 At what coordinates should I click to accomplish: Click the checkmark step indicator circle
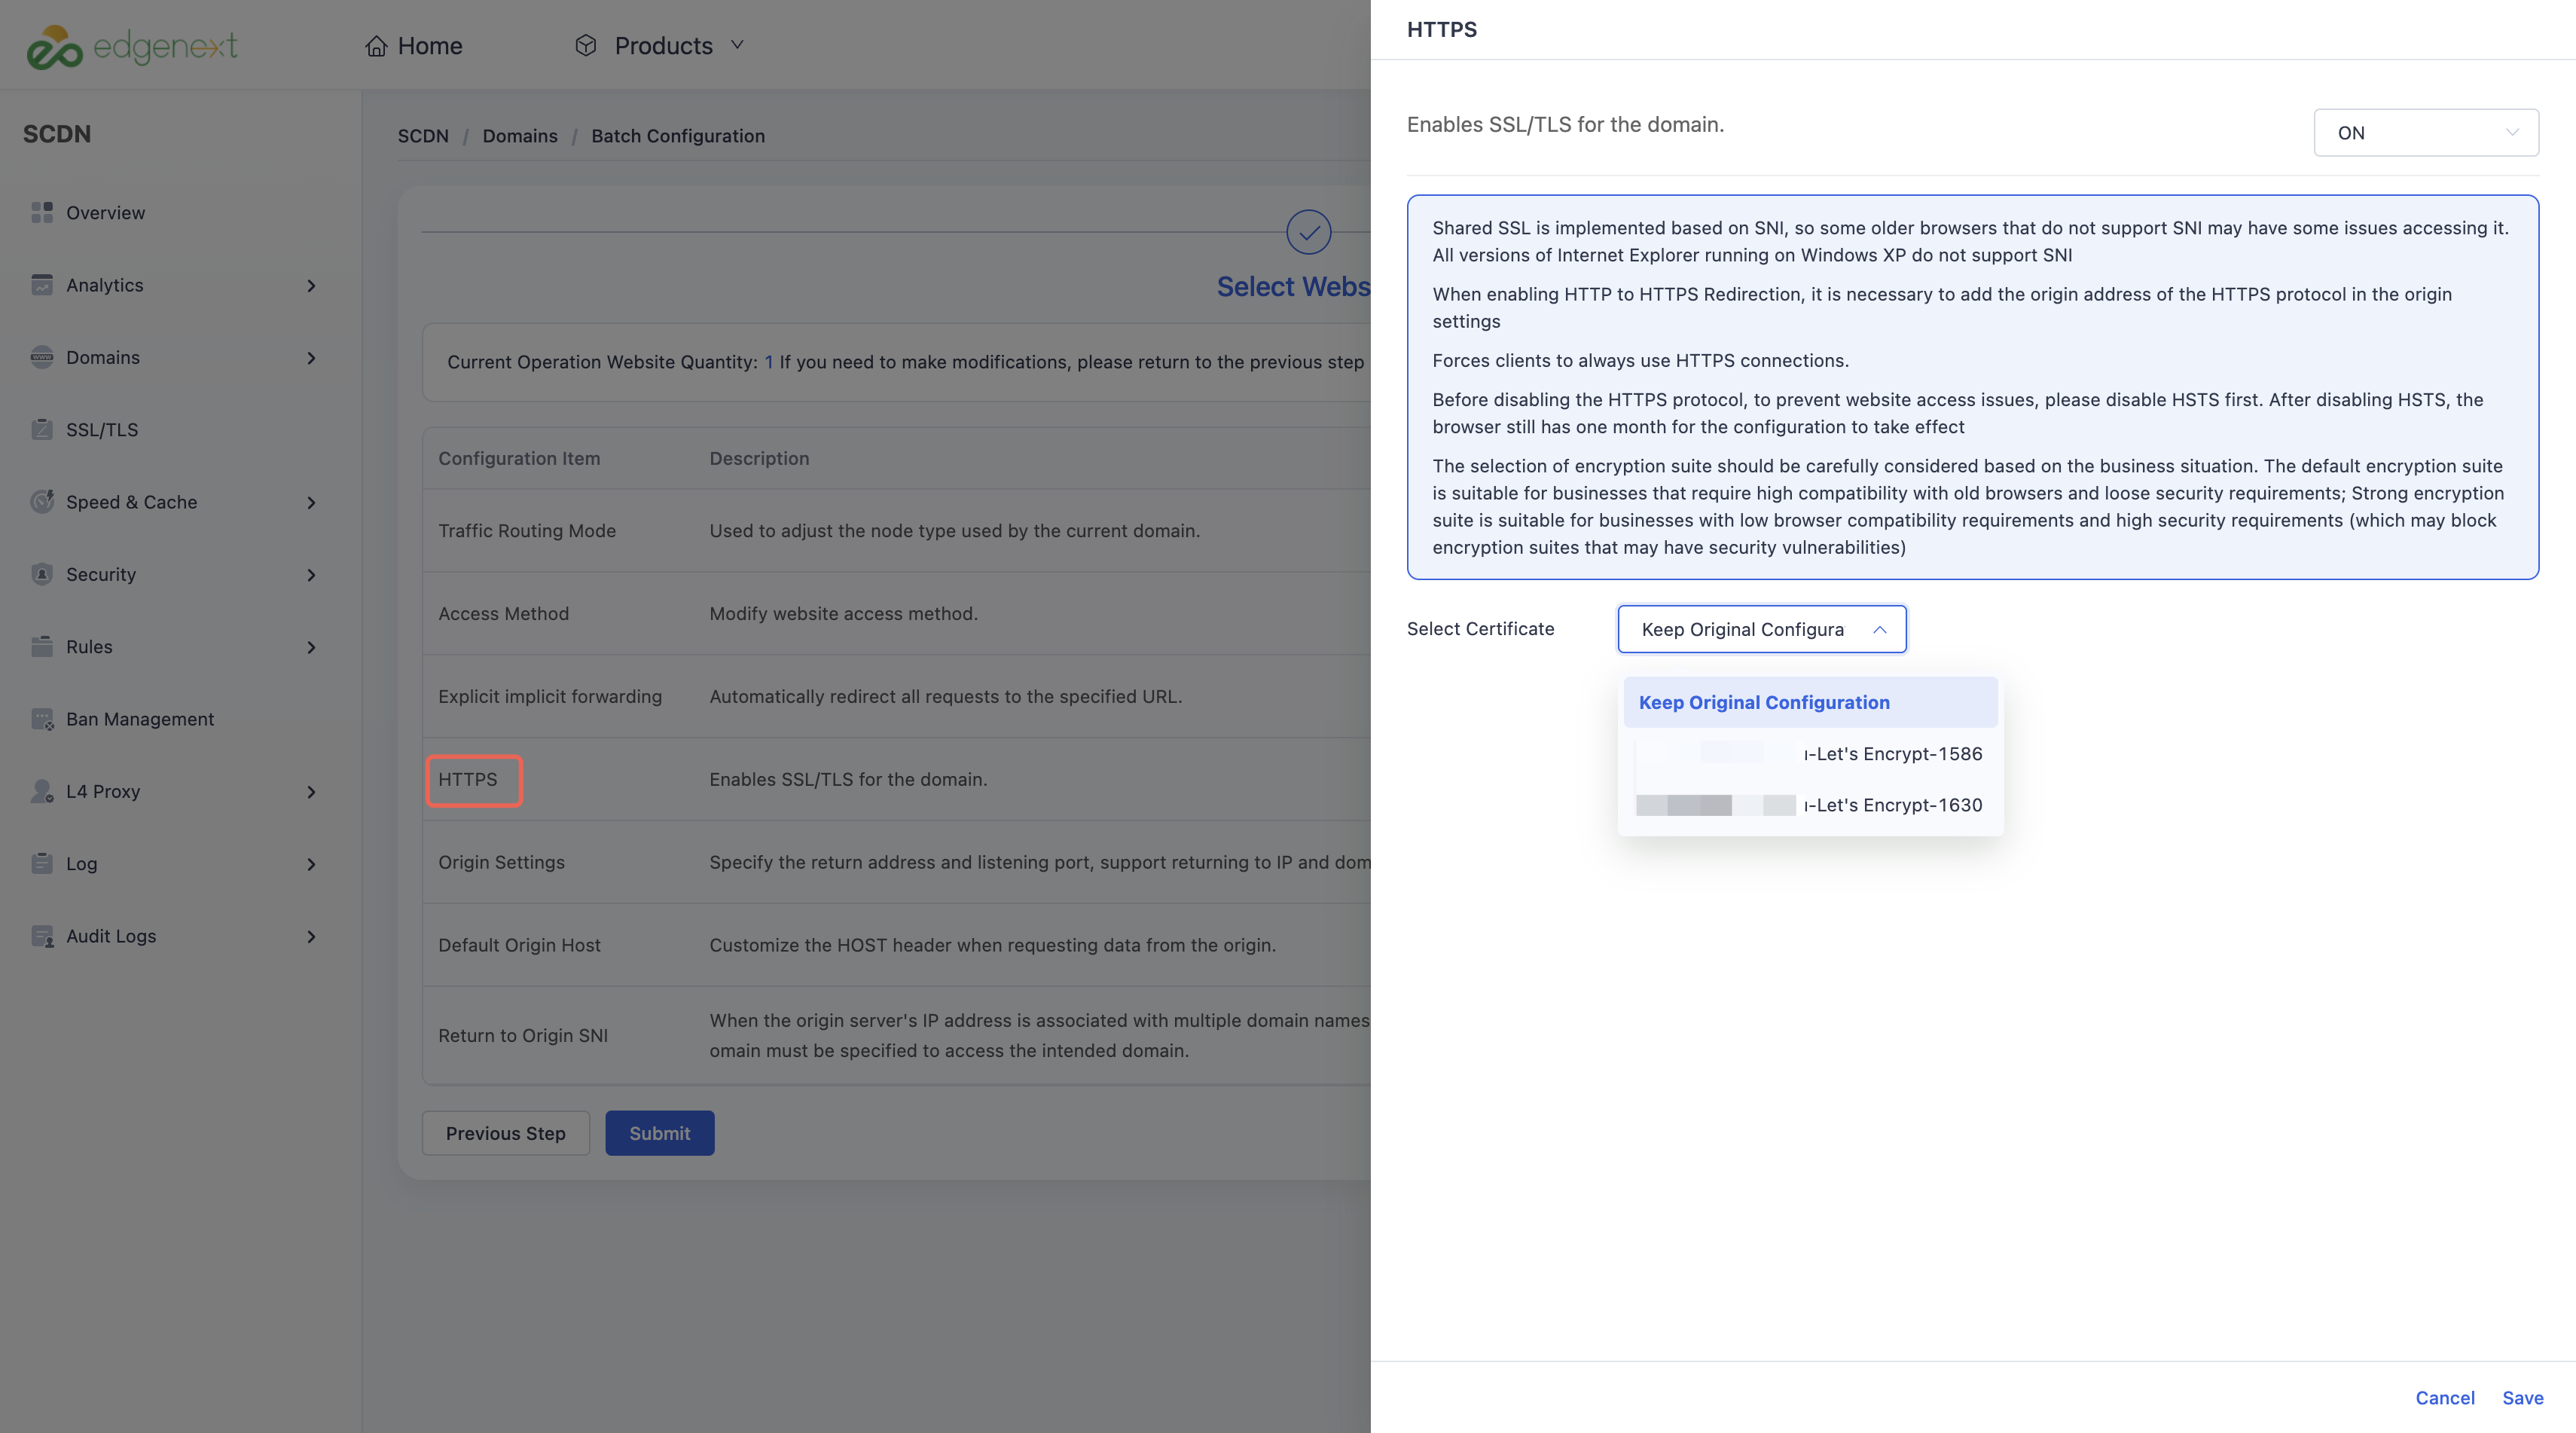click(x=1308, y=233)
